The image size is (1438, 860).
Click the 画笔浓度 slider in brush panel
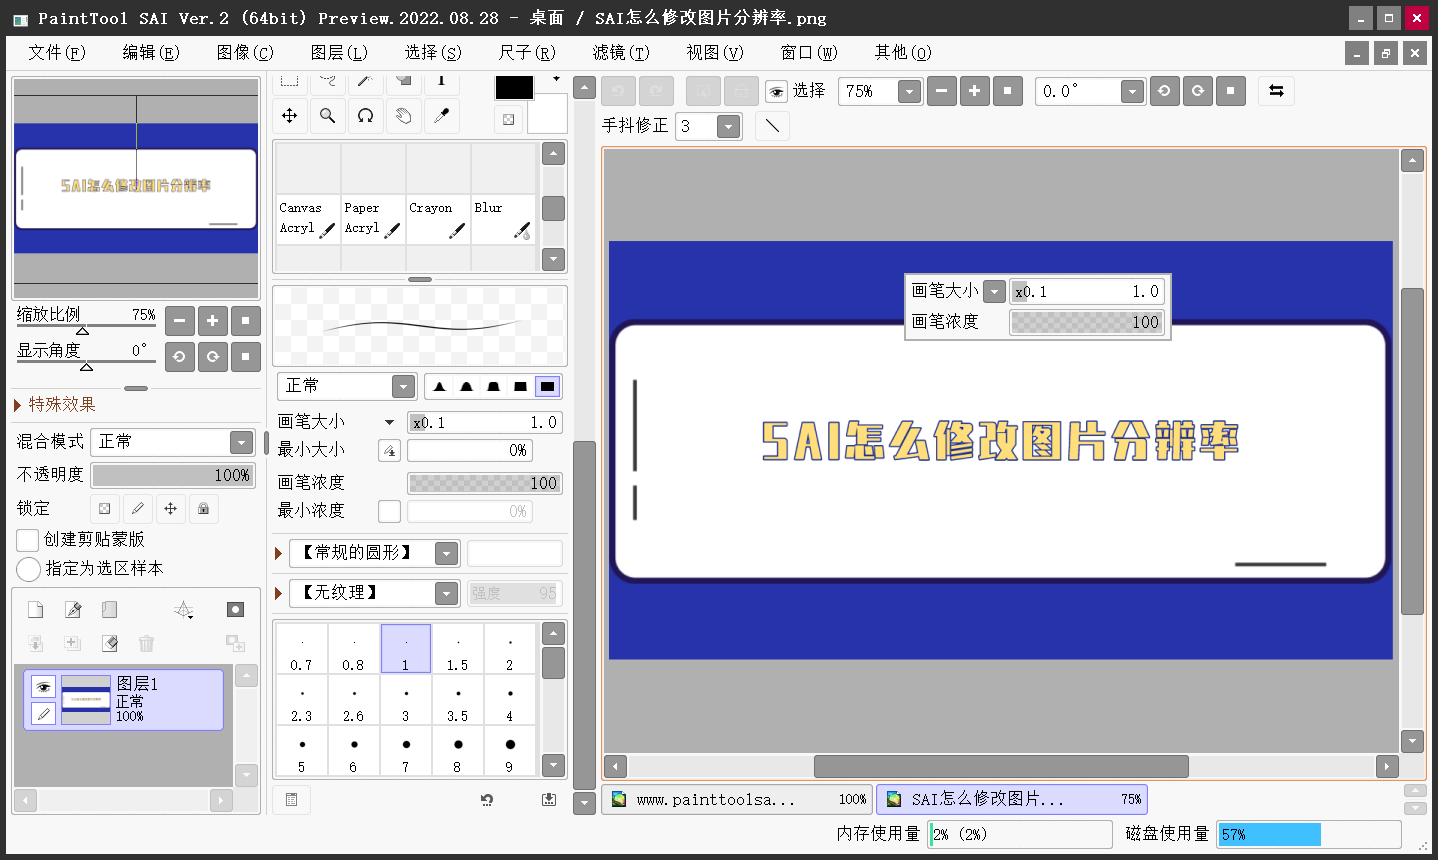(x=485, y=483)
